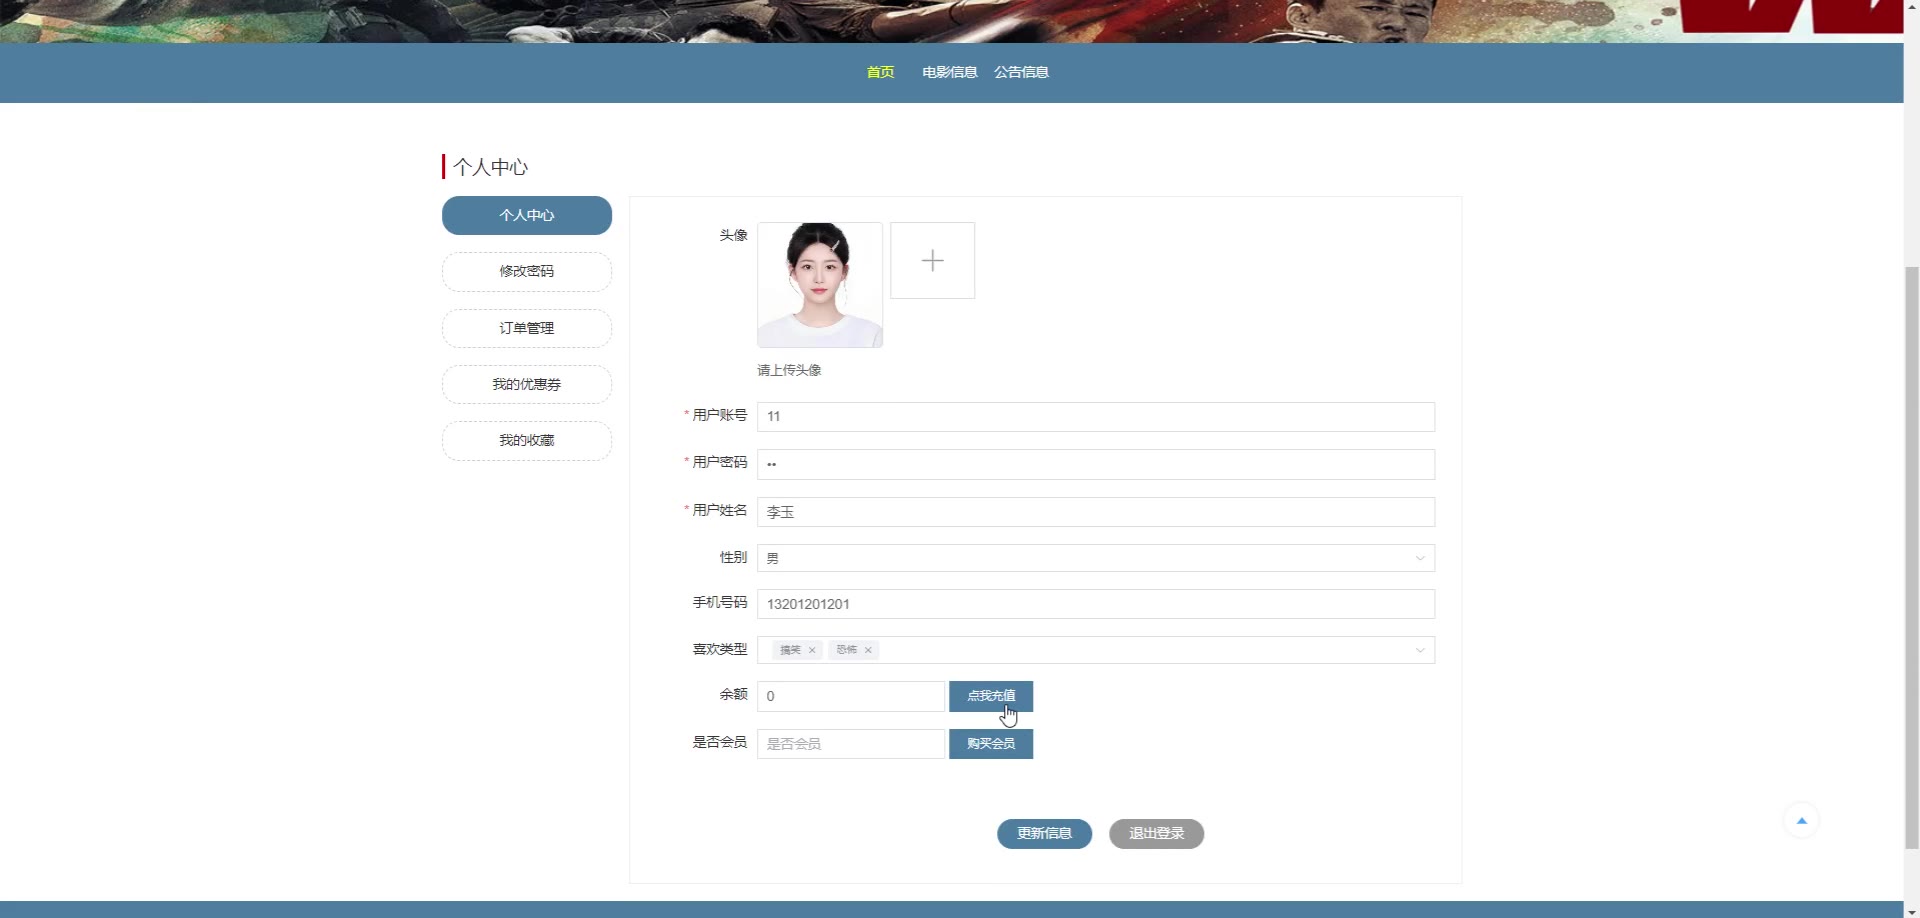Screen dimensions: 1920x918
Task: Click the 是否会员 input field
Action: point(851,744)
